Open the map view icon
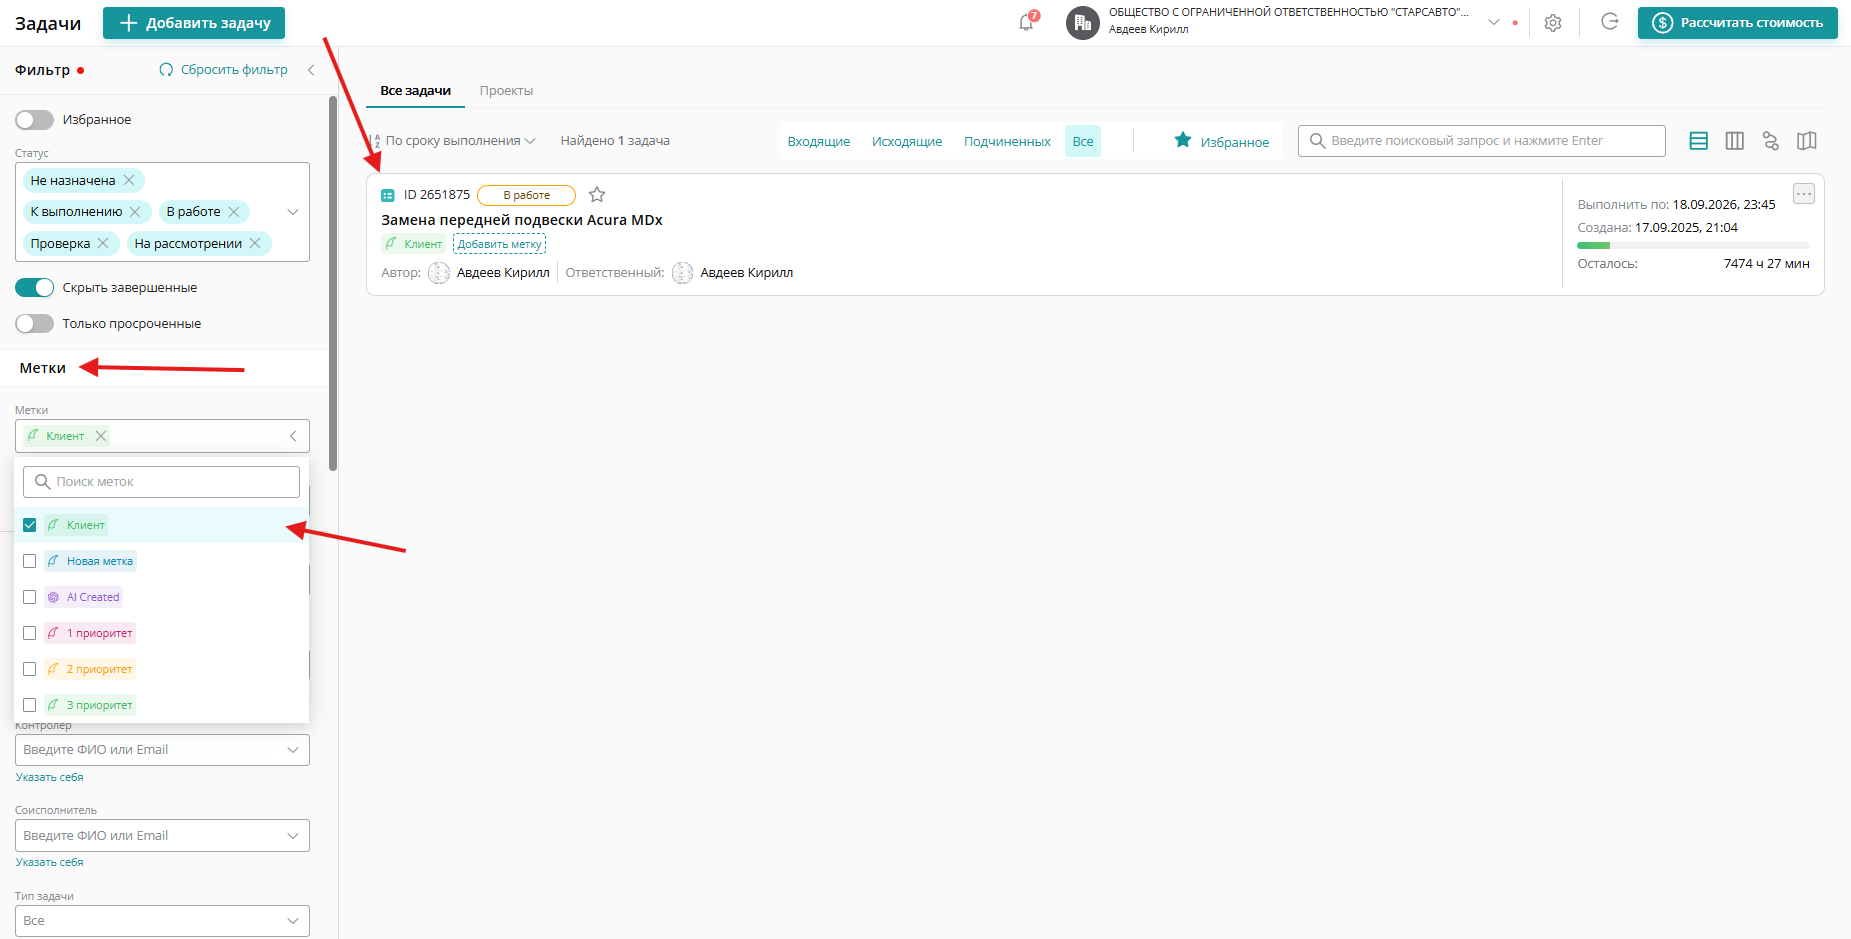The height and width of the screenshot is (939, 1851). (1806, 141)
